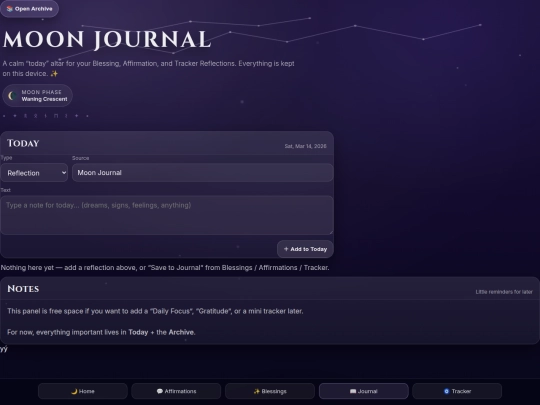
Task: Click the note text area for today
Action: point(167,215)
